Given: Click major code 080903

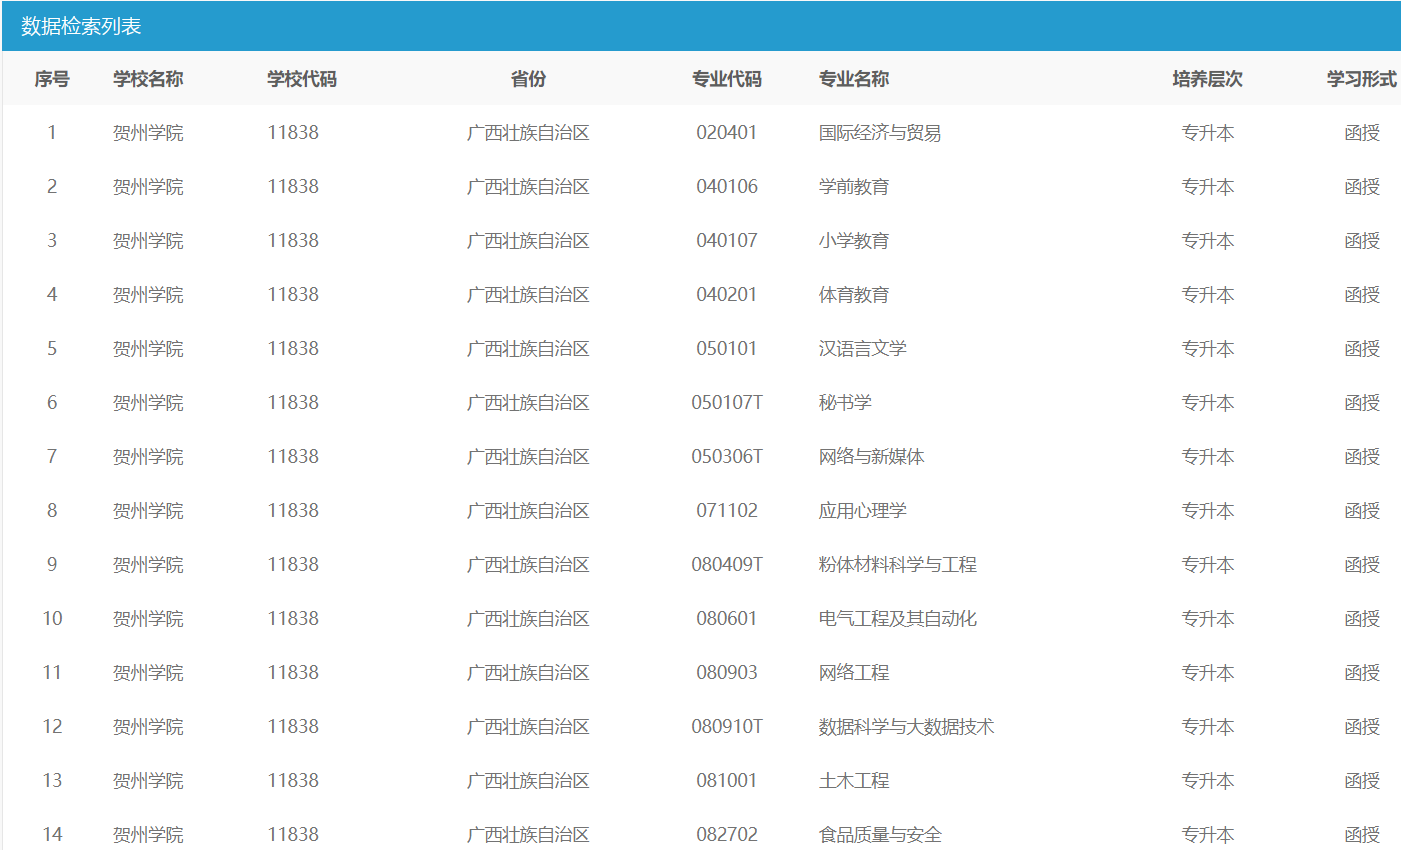Looking at the screenshot, I should click(x=727, y=673).
